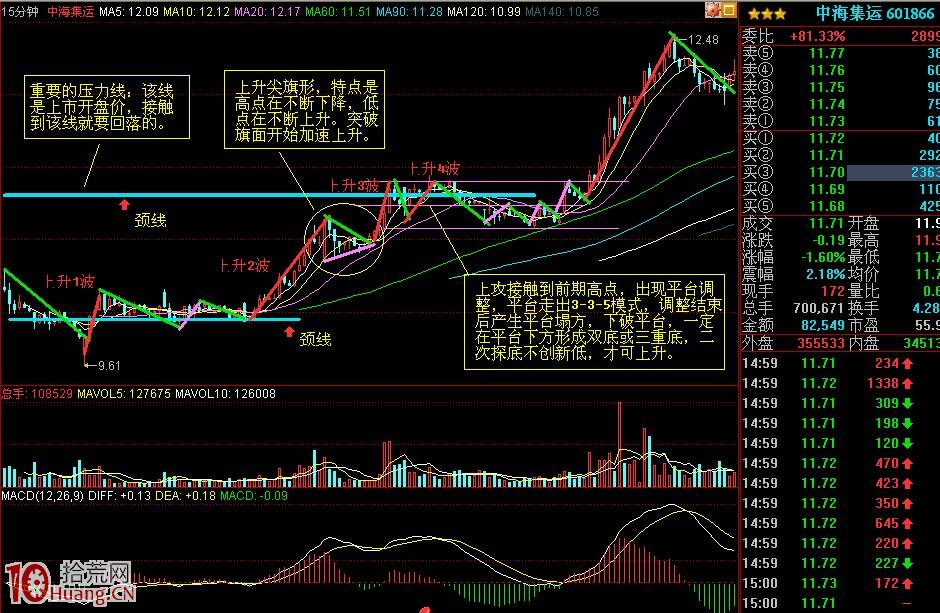The image size is (940, 613).
Task: Click the MA90: 11.28 indicator label
Action: [409, 11]
